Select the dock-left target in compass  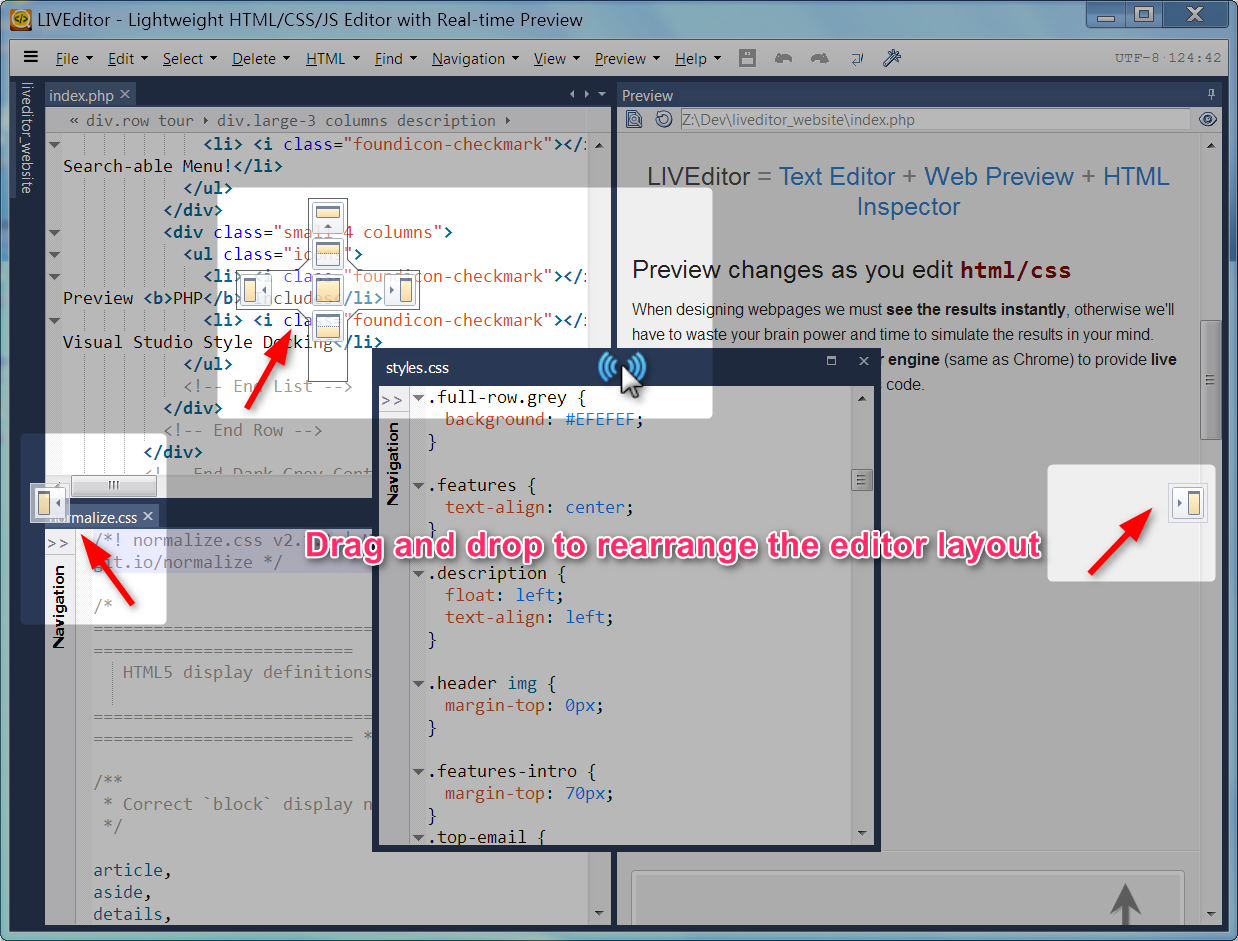(257, 290)
